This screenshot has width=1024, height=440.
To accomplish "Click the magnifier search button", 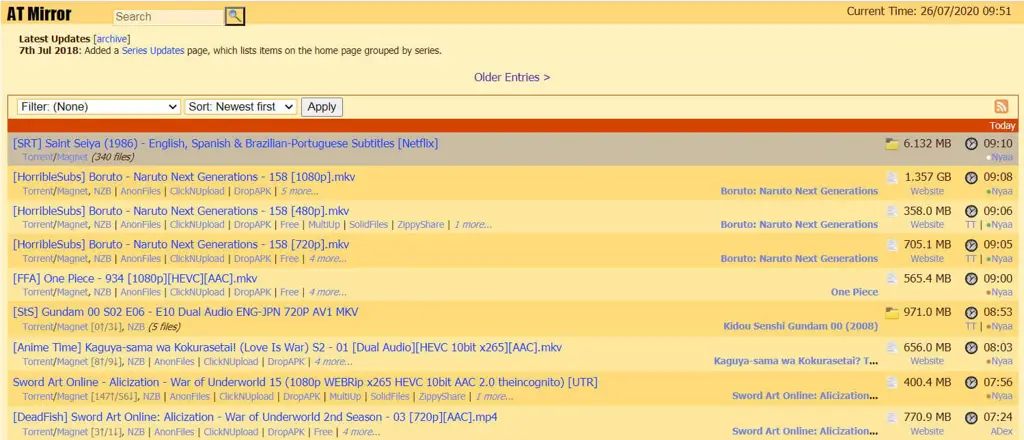I will 235,16.
